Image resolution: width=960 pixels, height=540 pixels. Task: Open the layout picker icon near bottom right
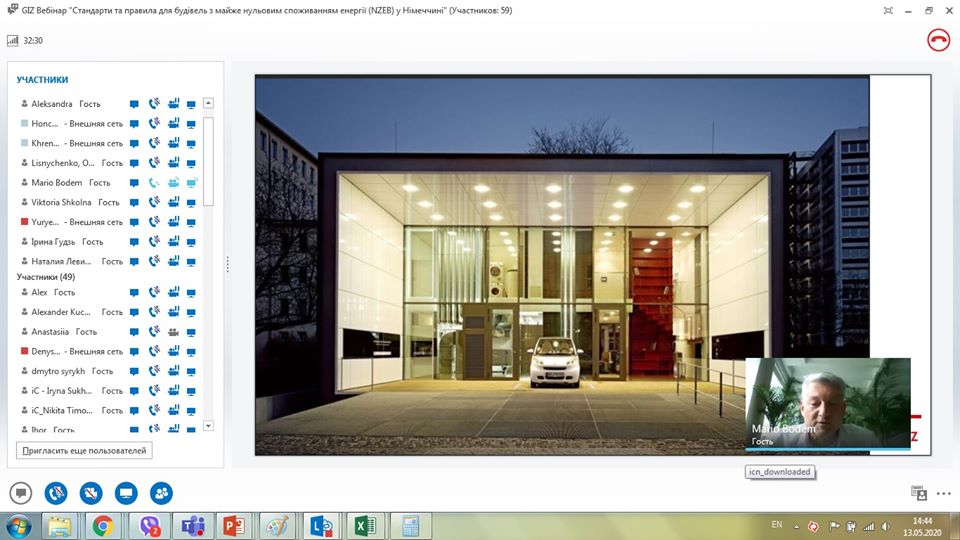[919, 493]
